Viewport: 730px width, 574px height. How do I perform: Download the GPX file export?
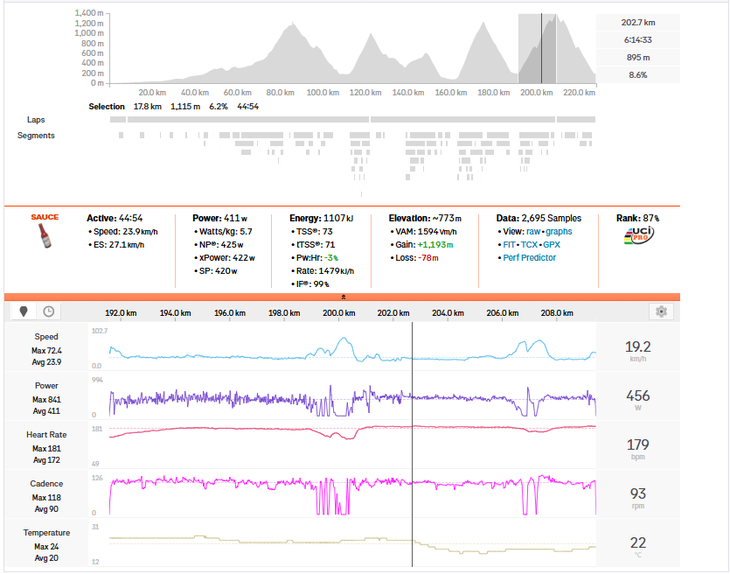pos(552,244)
